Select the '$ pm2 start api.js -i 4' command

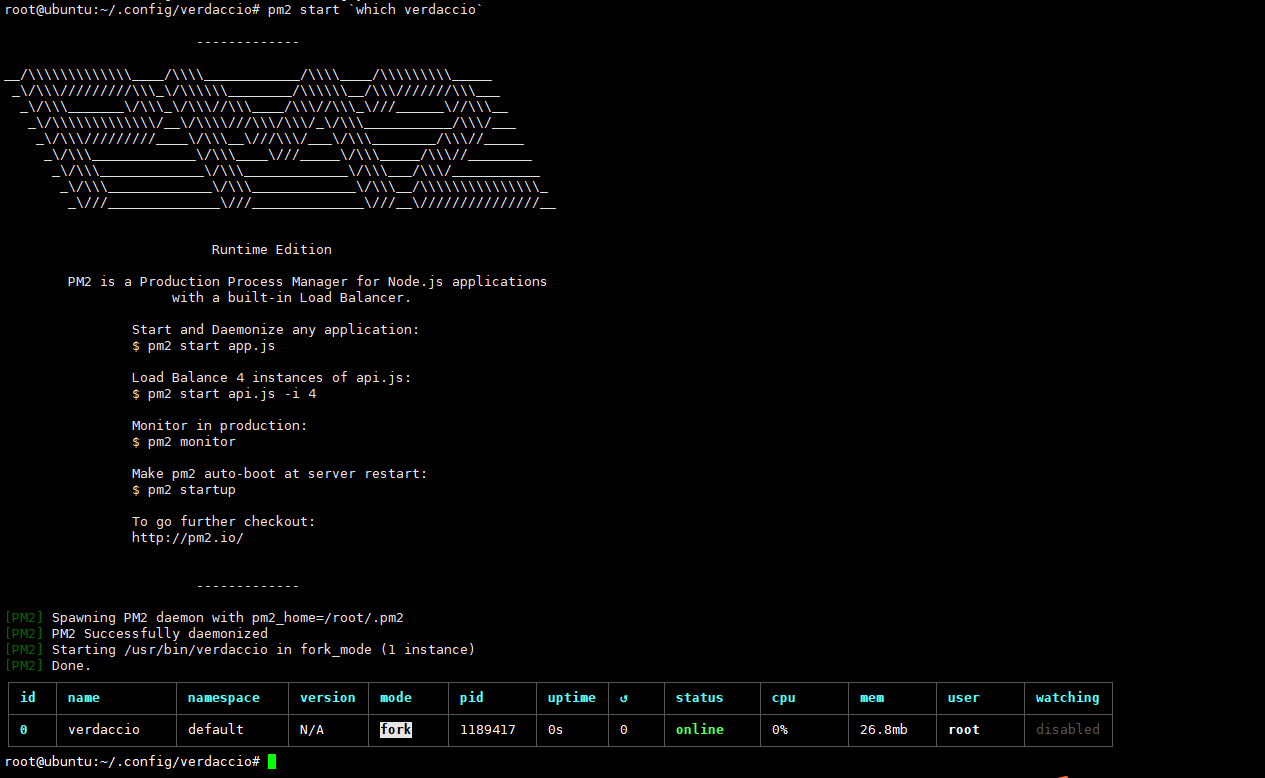tap(224, 394)
